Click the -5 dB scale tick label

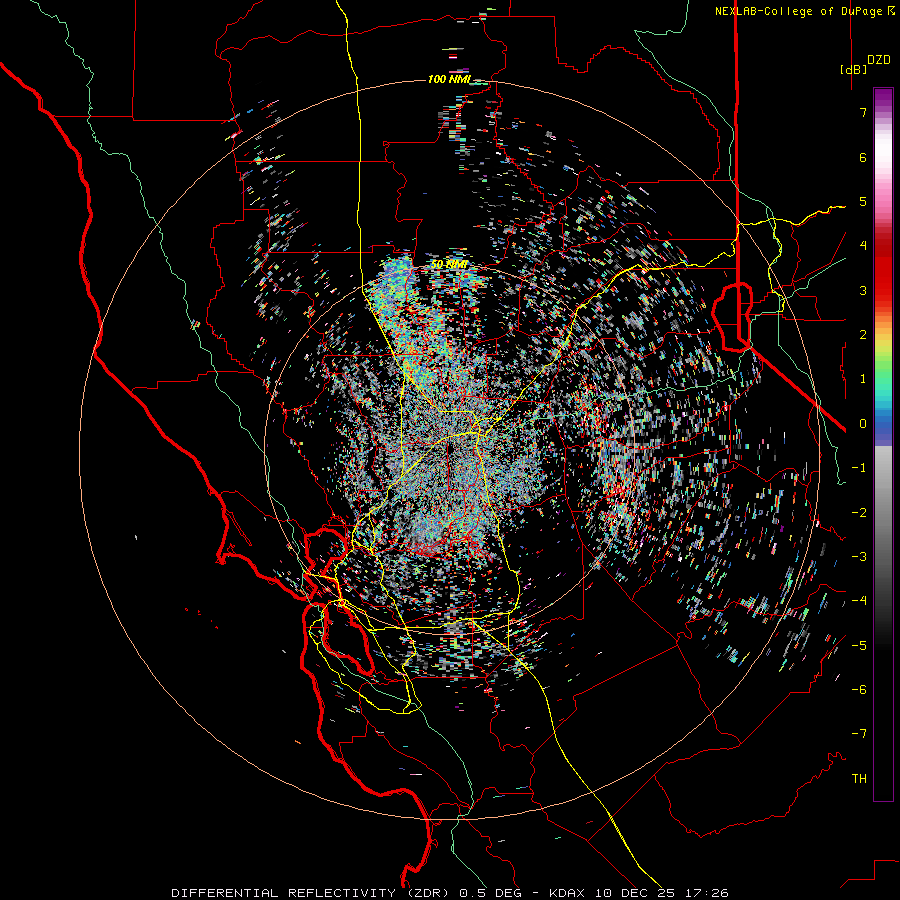pos(859,646)
